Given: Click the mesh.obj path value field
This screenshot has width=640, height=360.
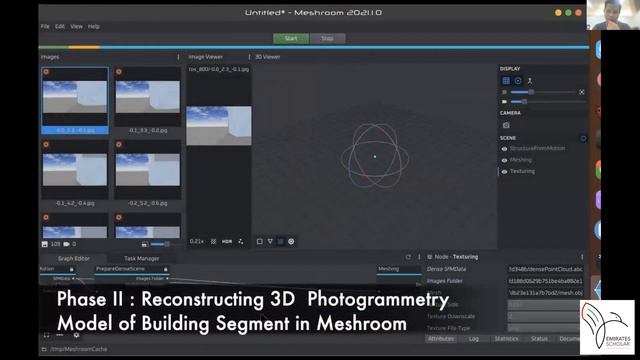Looking at the screenshot, I should coord(545,293).
